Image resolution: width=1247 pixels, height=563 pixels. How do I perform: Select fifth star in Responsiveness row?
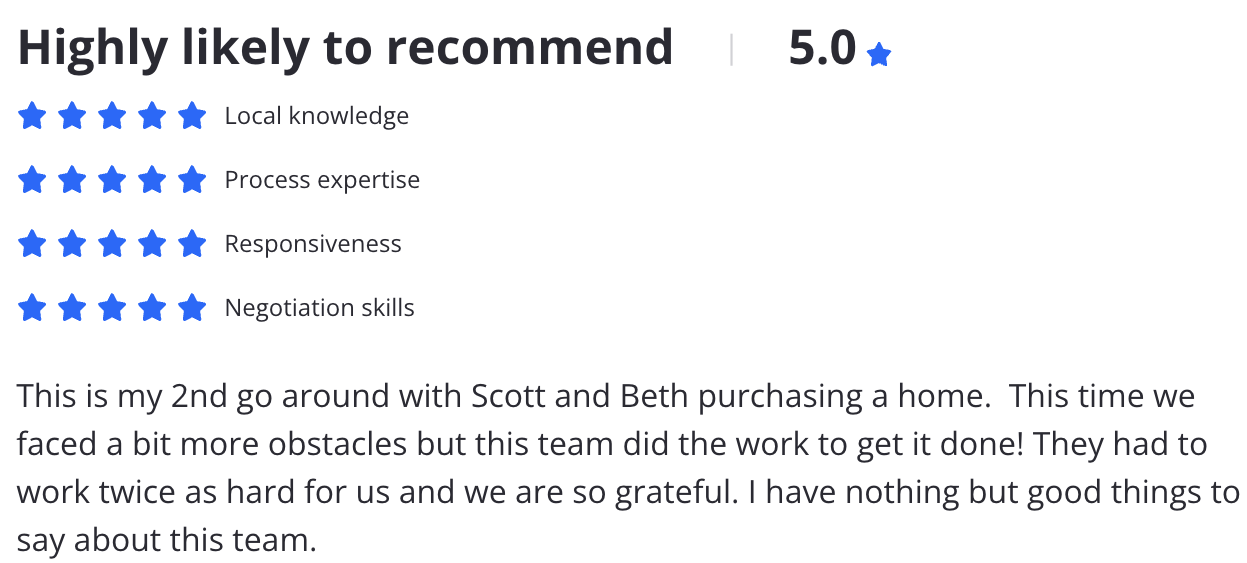(x=192, y=244)
